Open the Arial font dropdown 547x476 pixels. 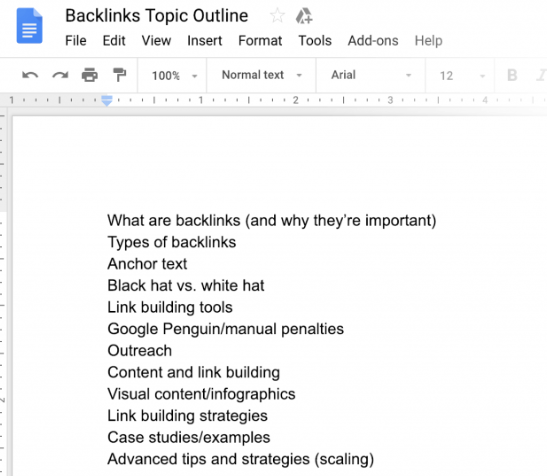click(x=371, y=75)
